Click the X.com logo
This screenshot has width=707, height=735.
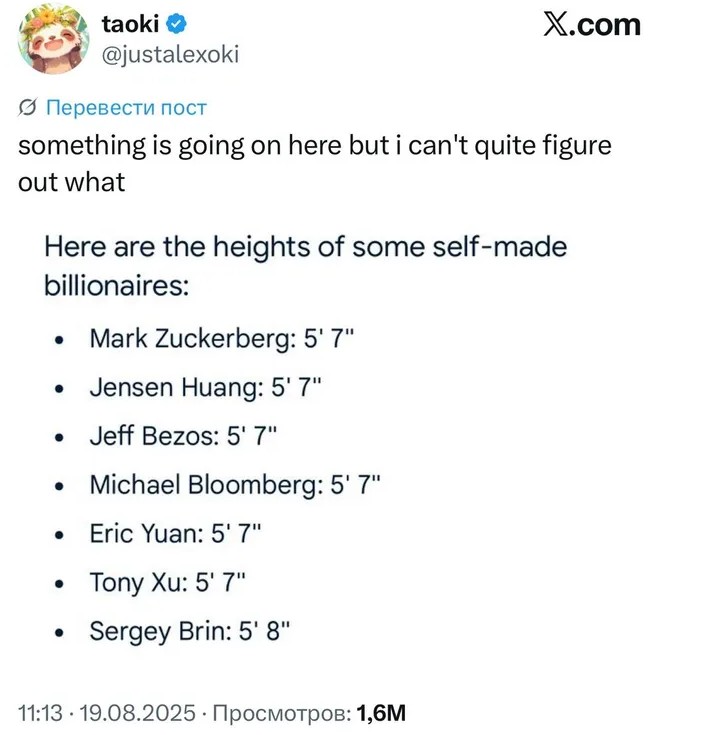pos(591,25)
